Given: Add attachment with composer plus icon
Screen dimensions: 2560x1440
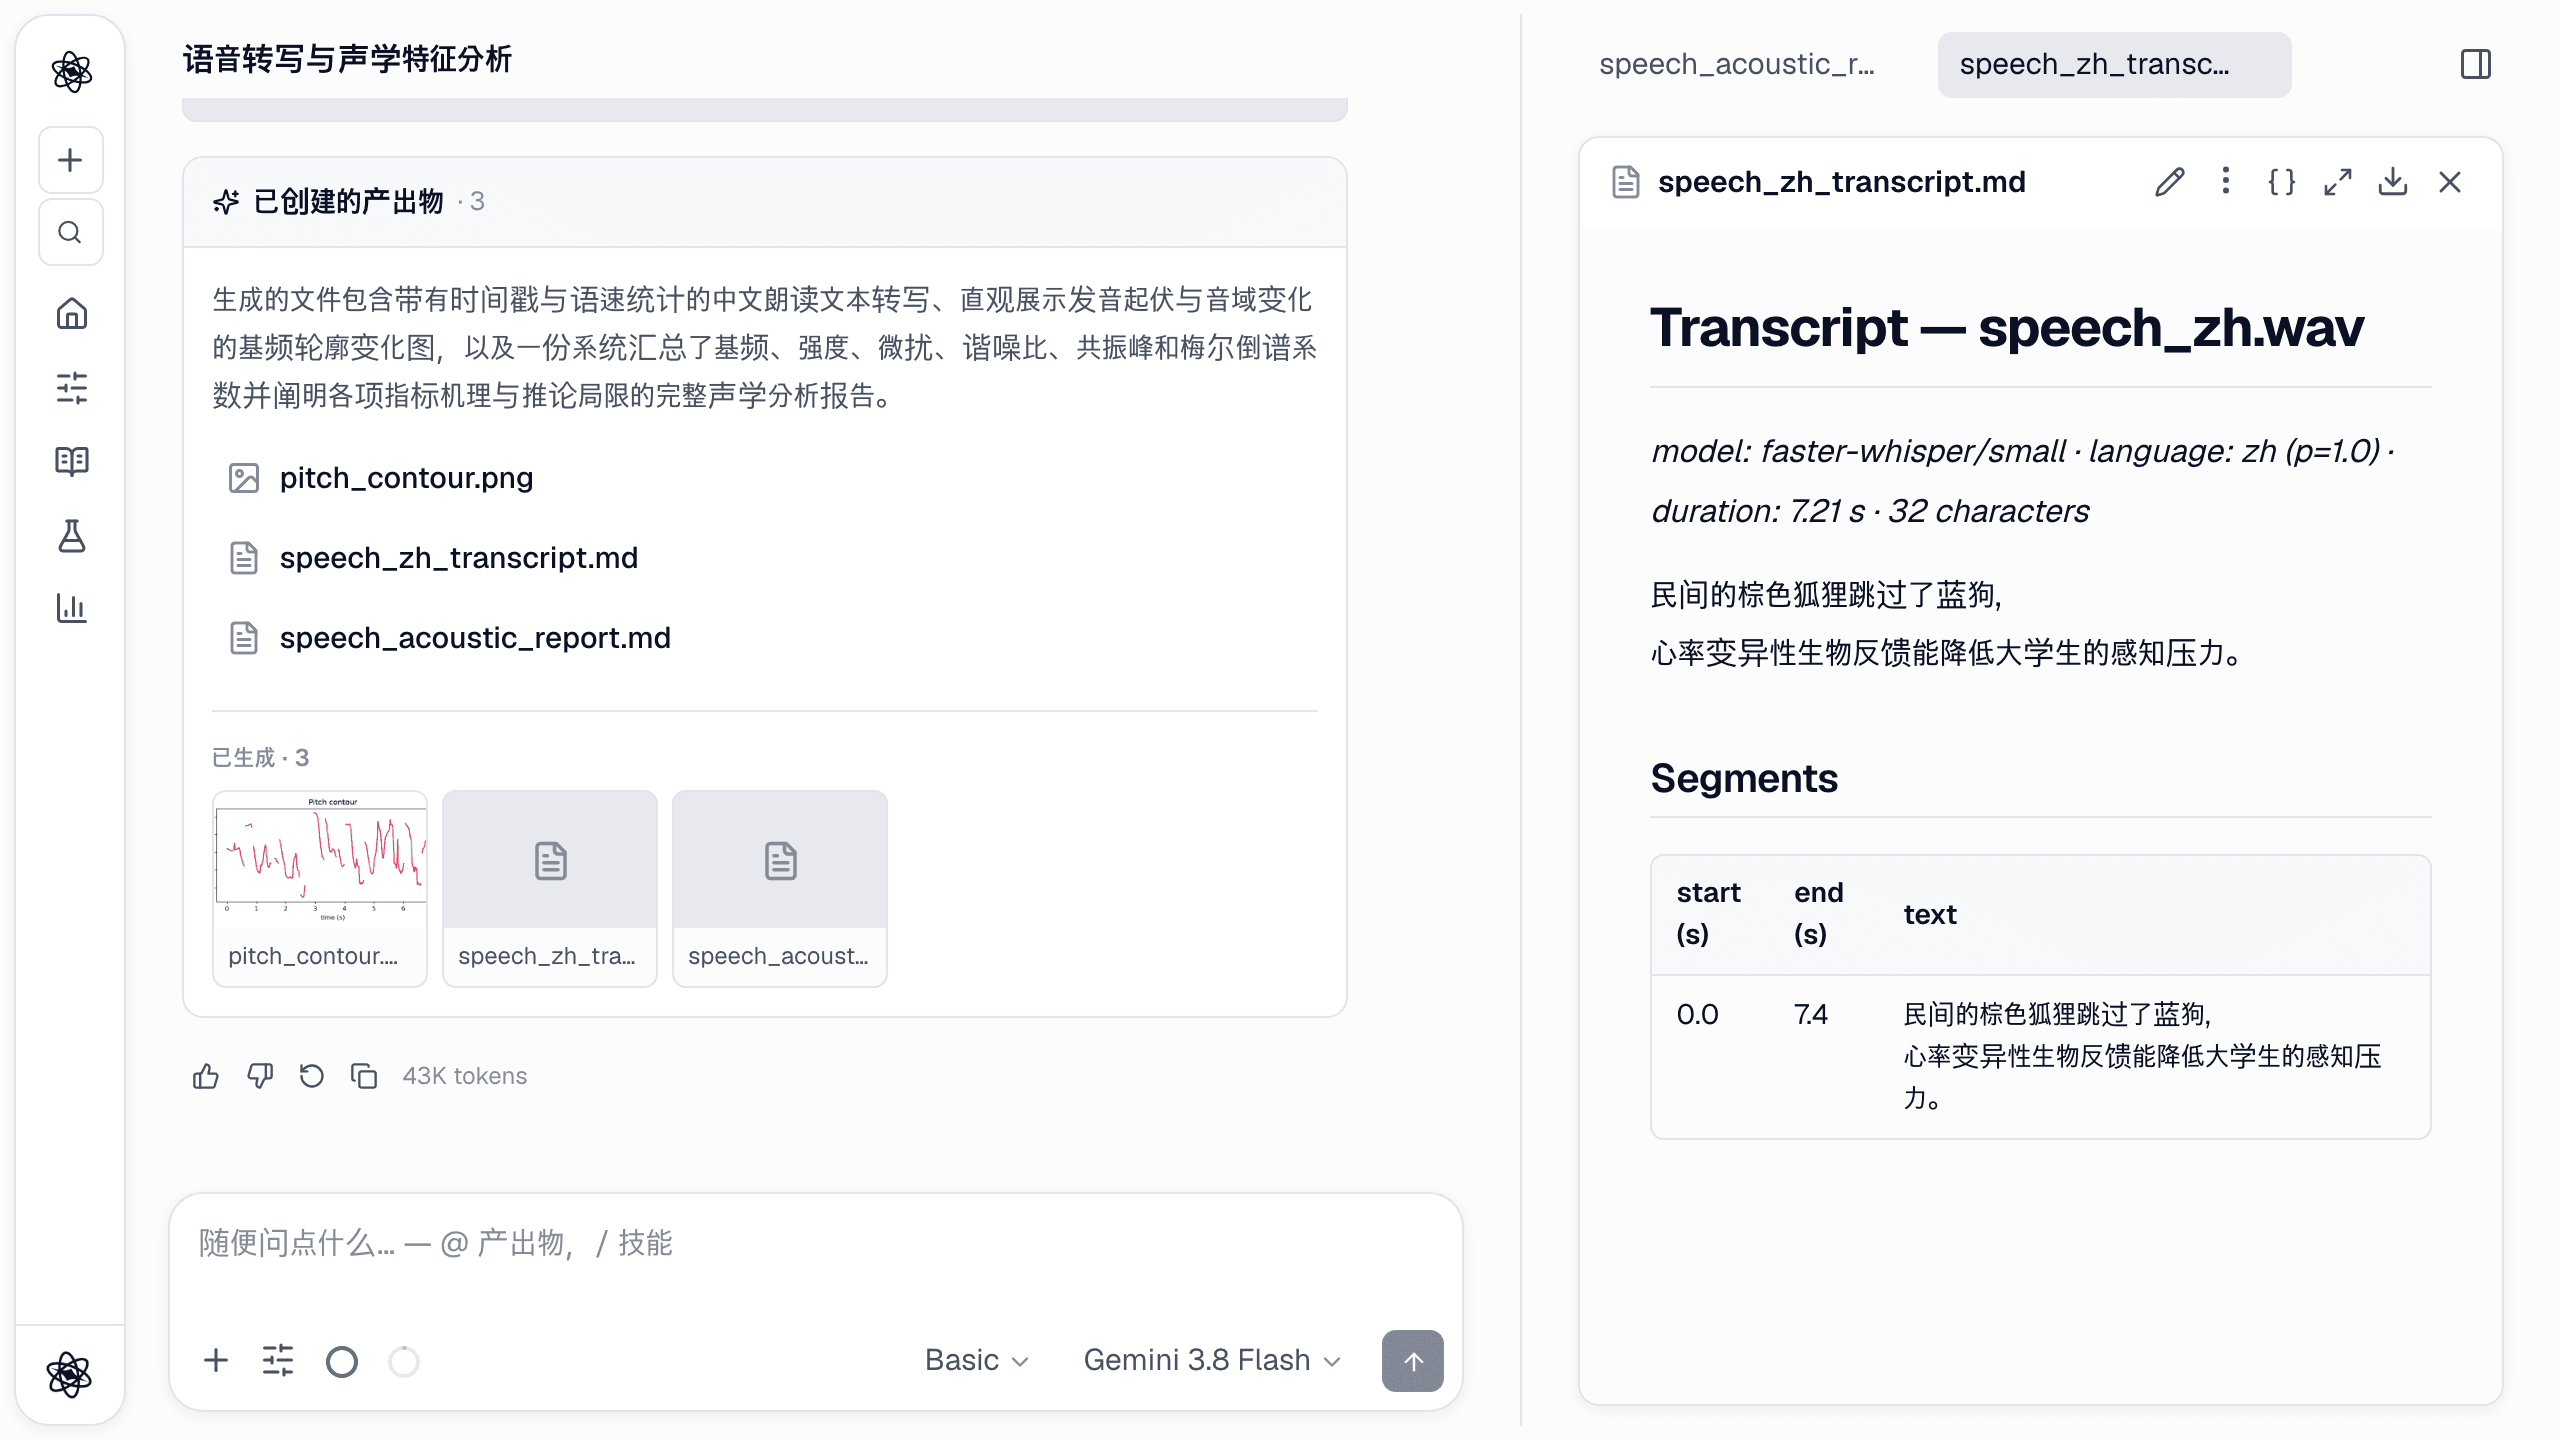Looking at the screenshot, I should coord(216,1360).
